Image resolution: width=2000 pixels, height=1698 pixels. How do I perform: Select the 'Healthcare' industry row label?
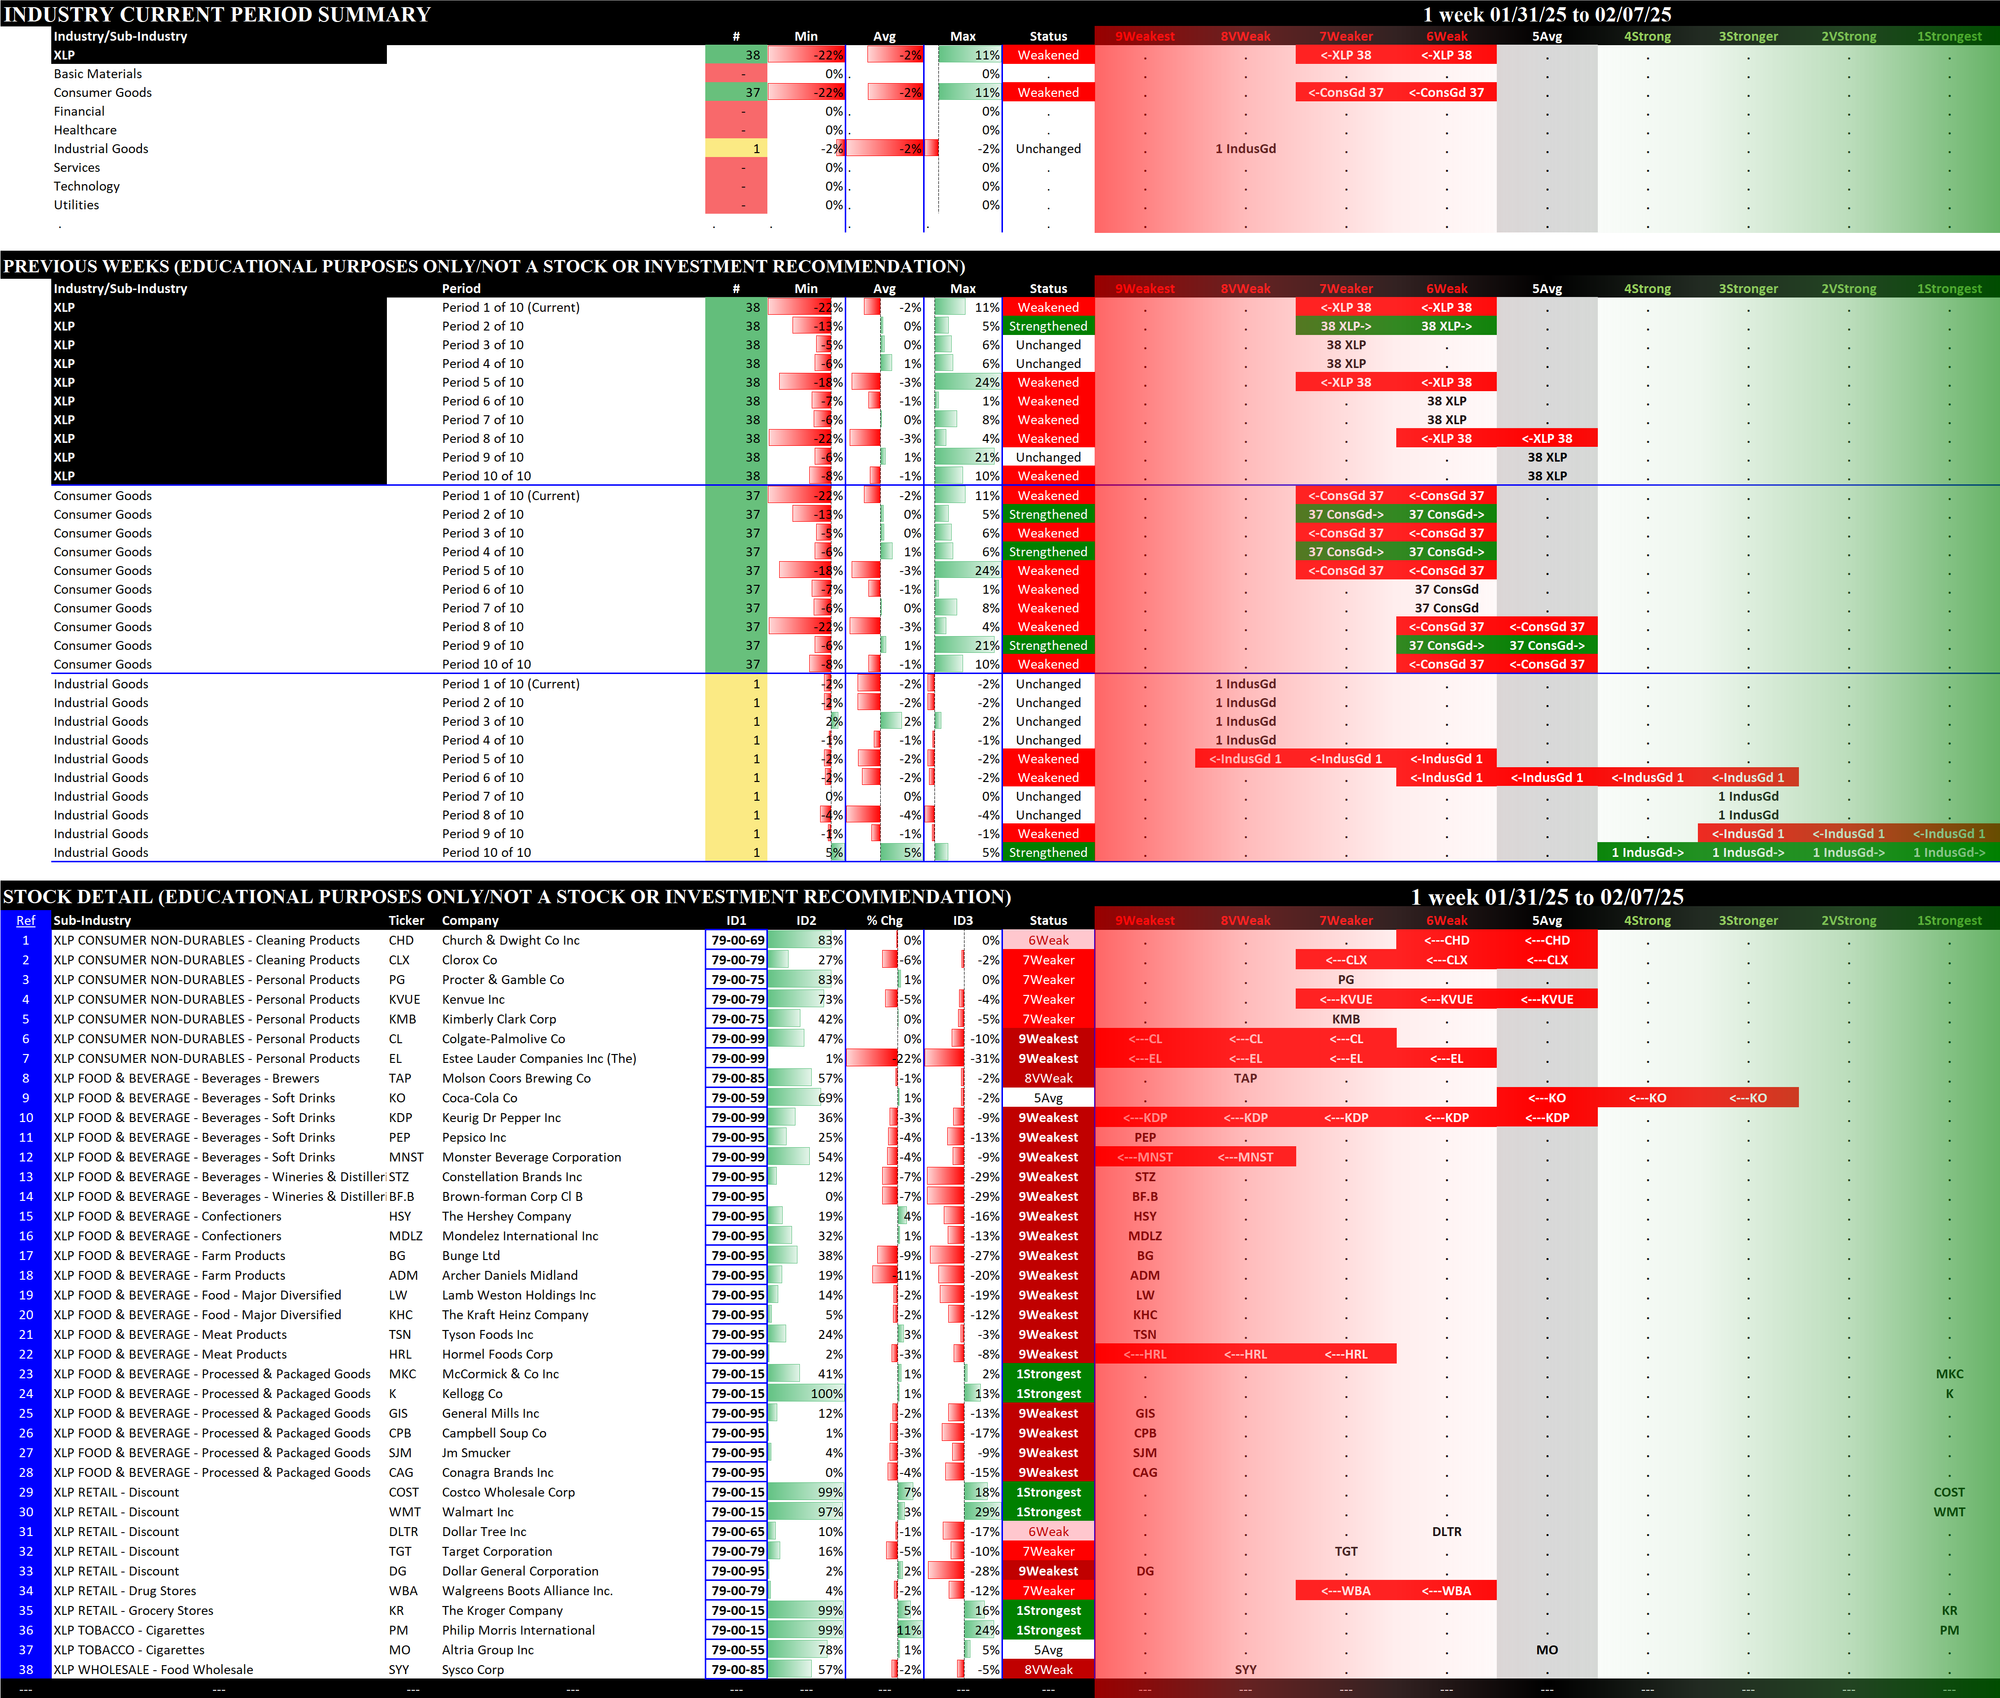[85, 130]
